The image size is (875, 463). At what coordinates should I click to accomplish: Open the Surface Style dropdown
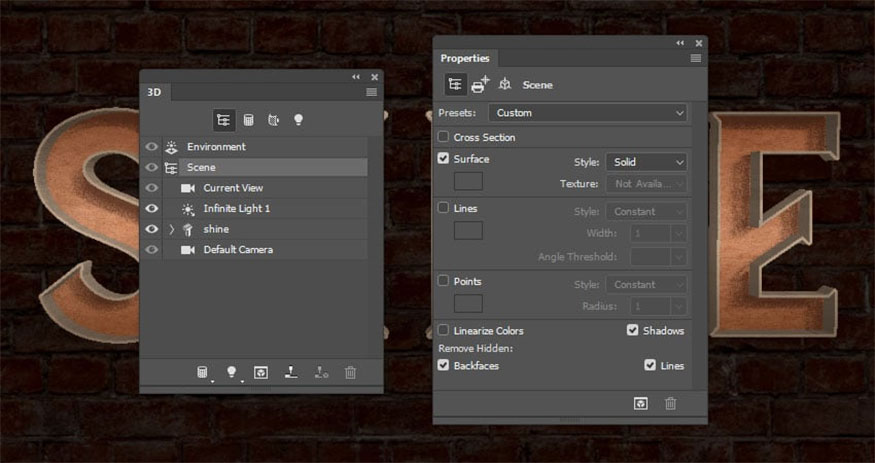point(646,161)
